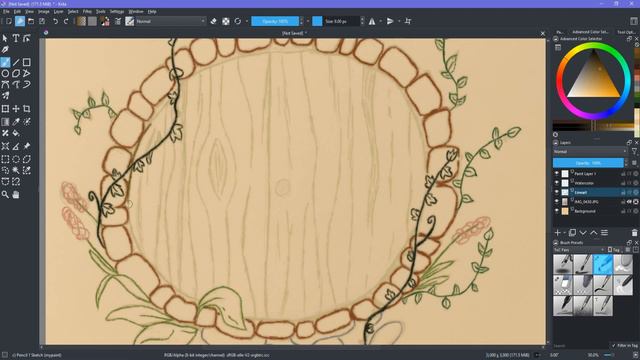Activate the Move tool
Image resolution: width=640 pixels, height=360 pixels.
coord(16,109)
